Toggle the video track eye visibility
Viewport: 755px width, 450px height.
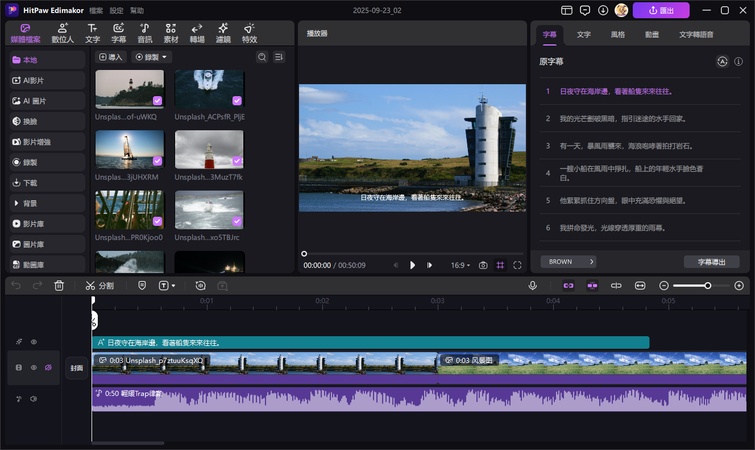point(34,367)
